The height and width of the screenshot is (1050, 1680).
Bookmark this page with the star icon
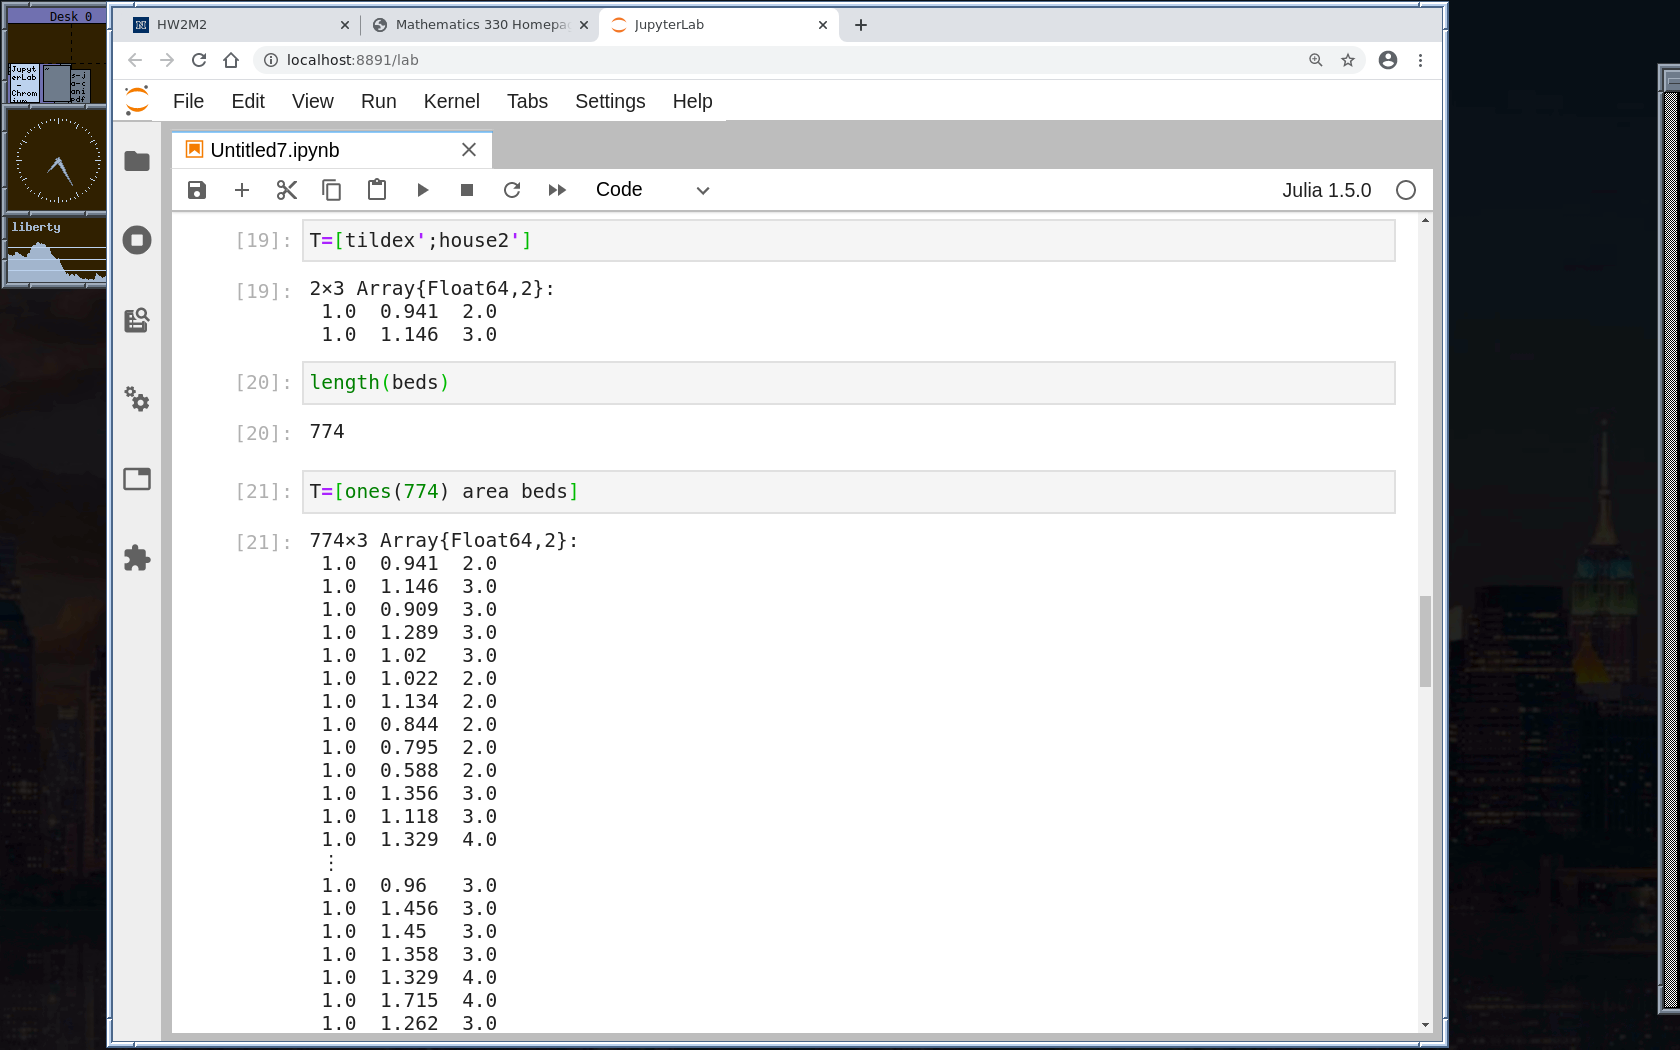pyautogui.click(x=1348, y=60)
